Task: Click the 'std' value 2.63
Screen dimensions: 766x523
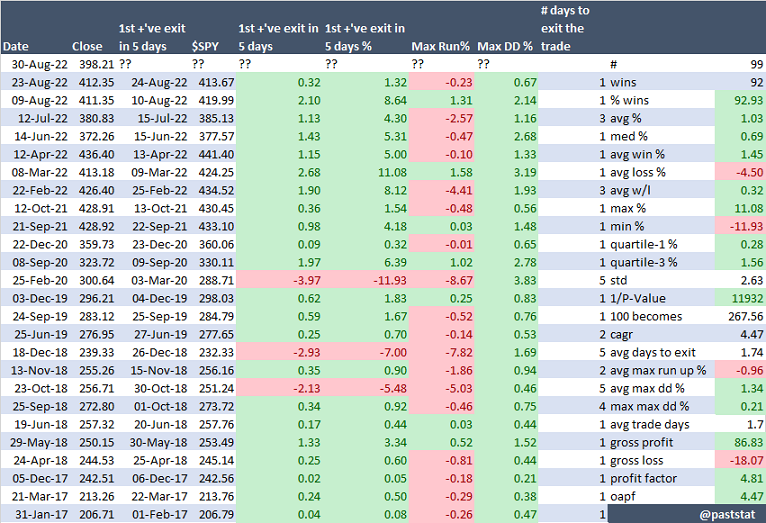Action: tap(752, 280)
